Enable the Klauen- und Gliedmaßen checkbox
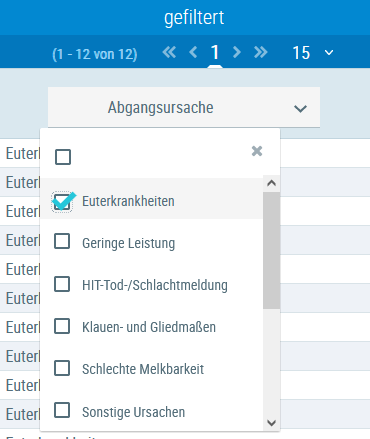 click(62, 326)
